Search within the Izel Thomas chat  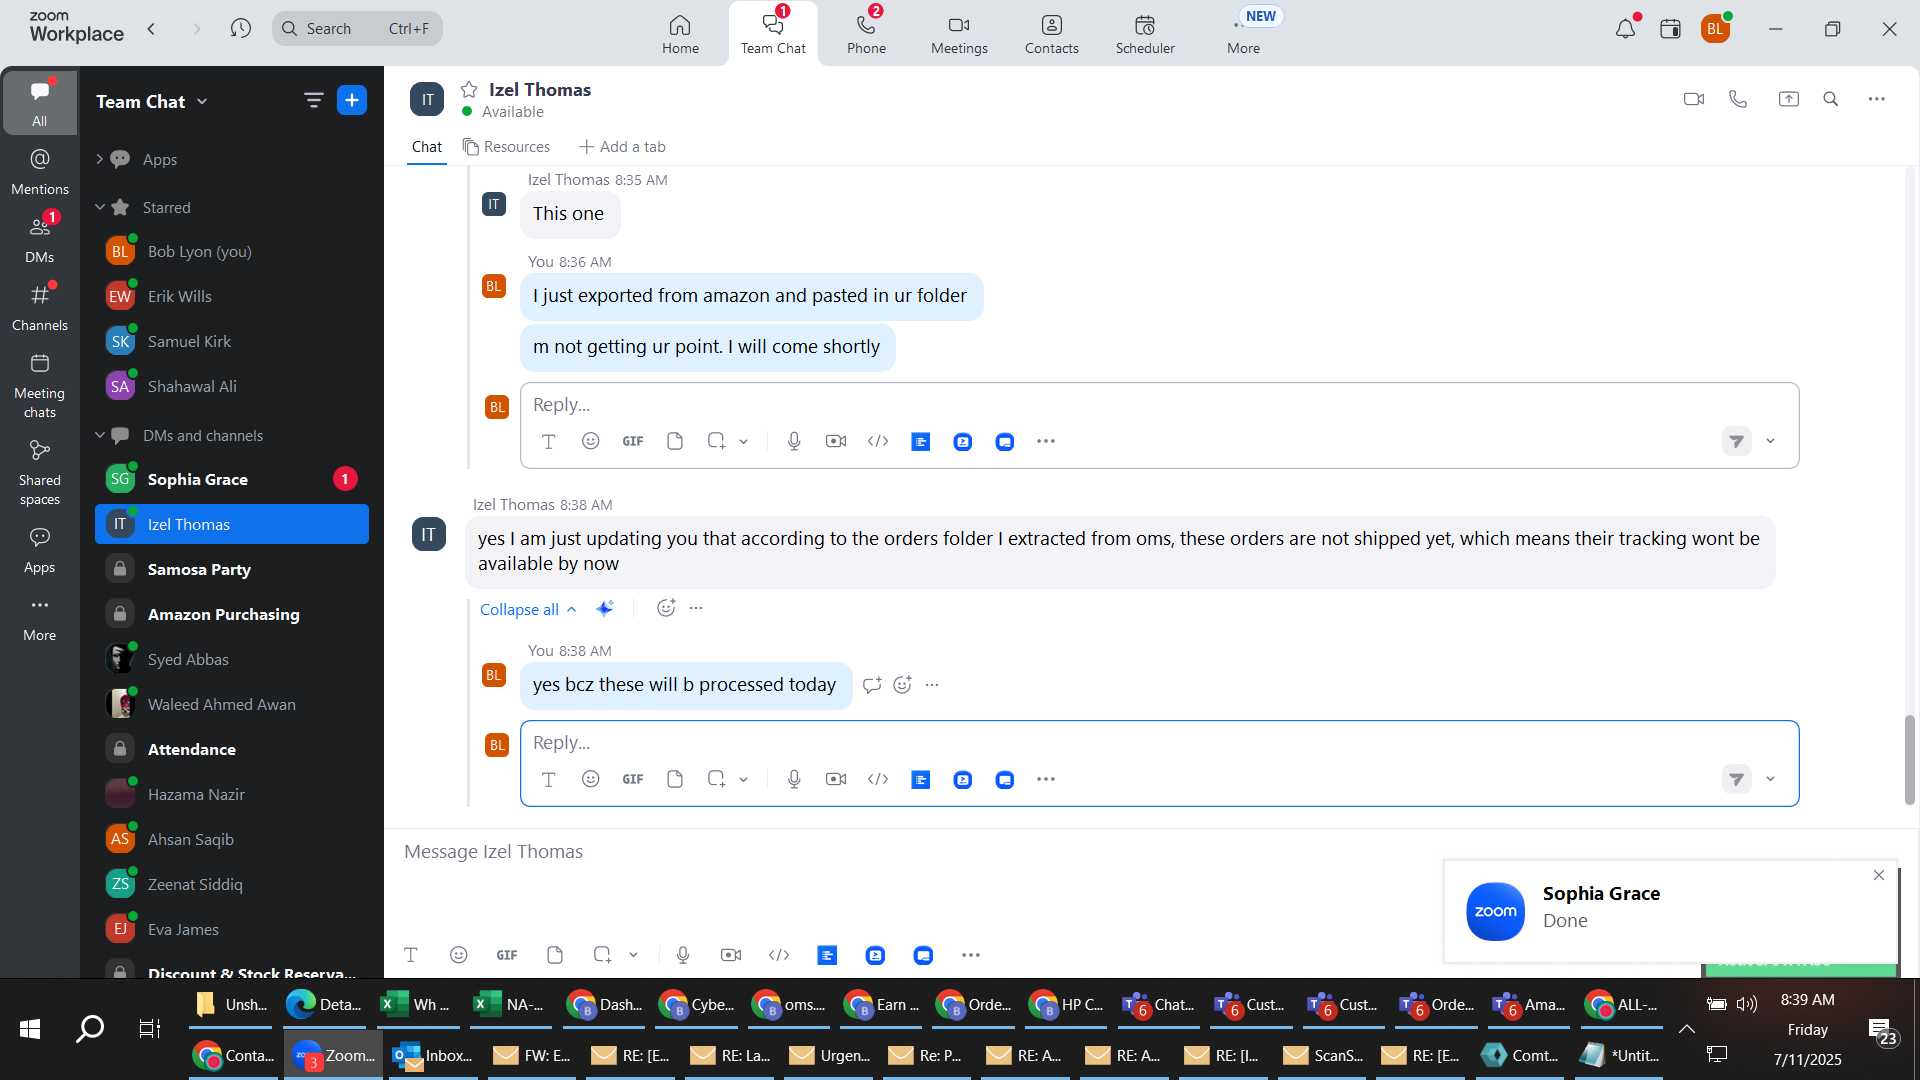coord(1831,99)
